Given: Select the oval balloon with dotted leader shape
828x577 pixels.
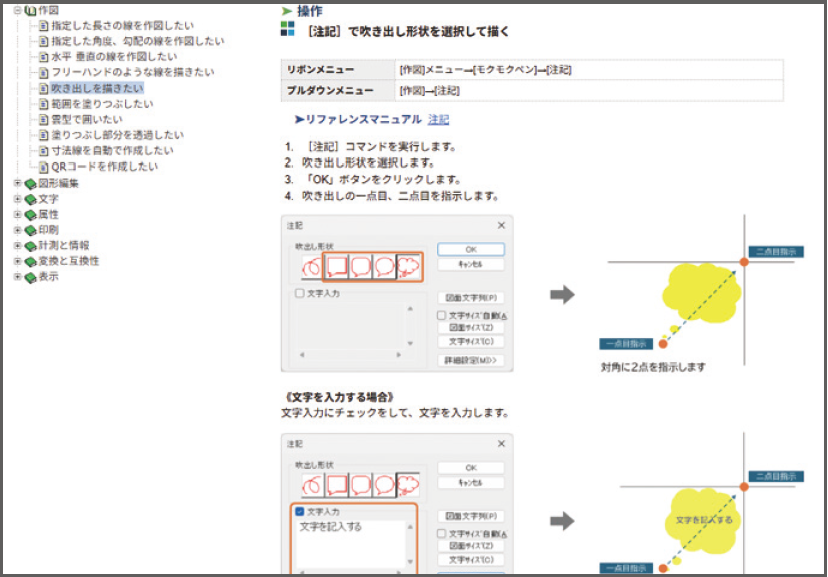Looking at the screenshot, I should click(385, 266).
